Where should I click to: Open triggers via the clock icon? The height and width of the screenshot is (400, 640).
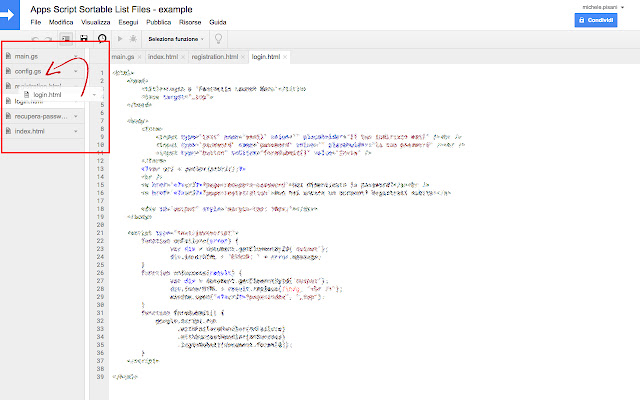[x=102, y=38]
